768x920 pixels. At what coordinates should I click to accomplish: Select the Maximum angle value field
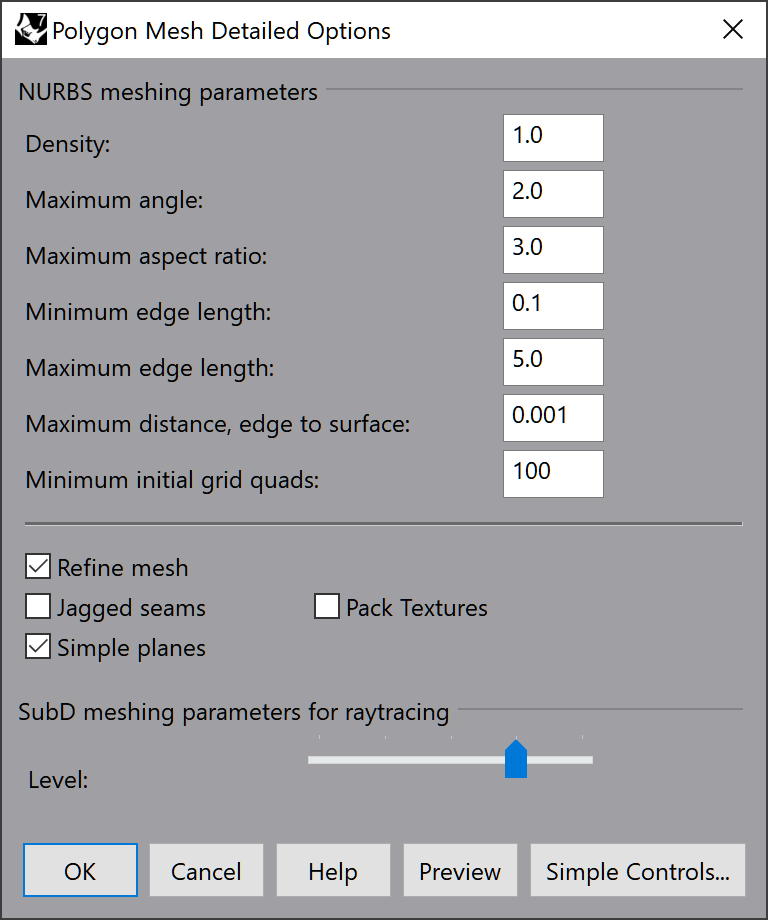click(x=553, y=194)
